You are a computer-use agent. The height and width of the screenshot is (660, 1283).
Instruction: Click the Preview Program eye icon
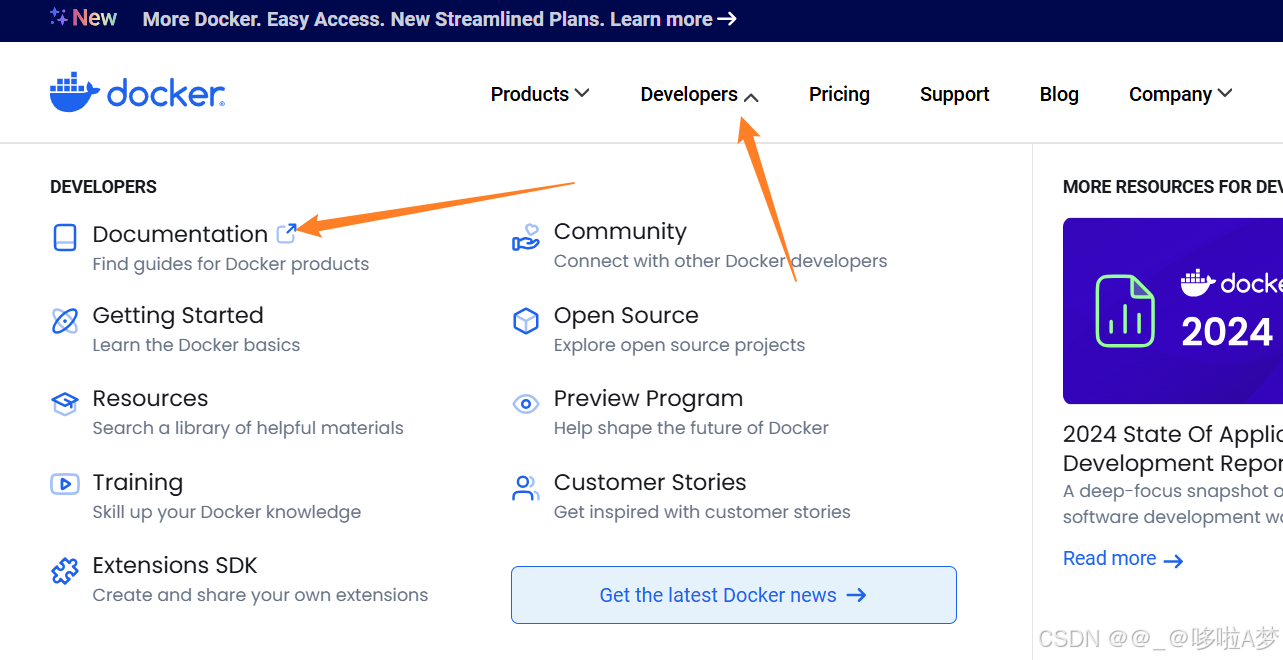(526, 404)
